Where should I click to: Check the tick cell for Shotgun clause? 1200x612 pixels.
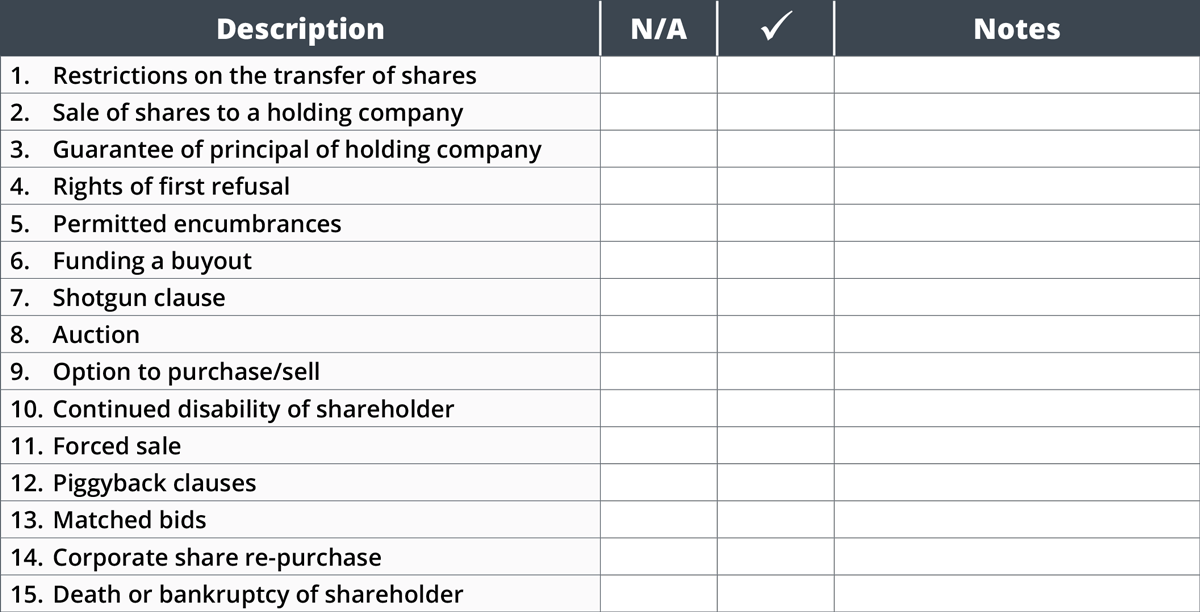pos(776,297)
